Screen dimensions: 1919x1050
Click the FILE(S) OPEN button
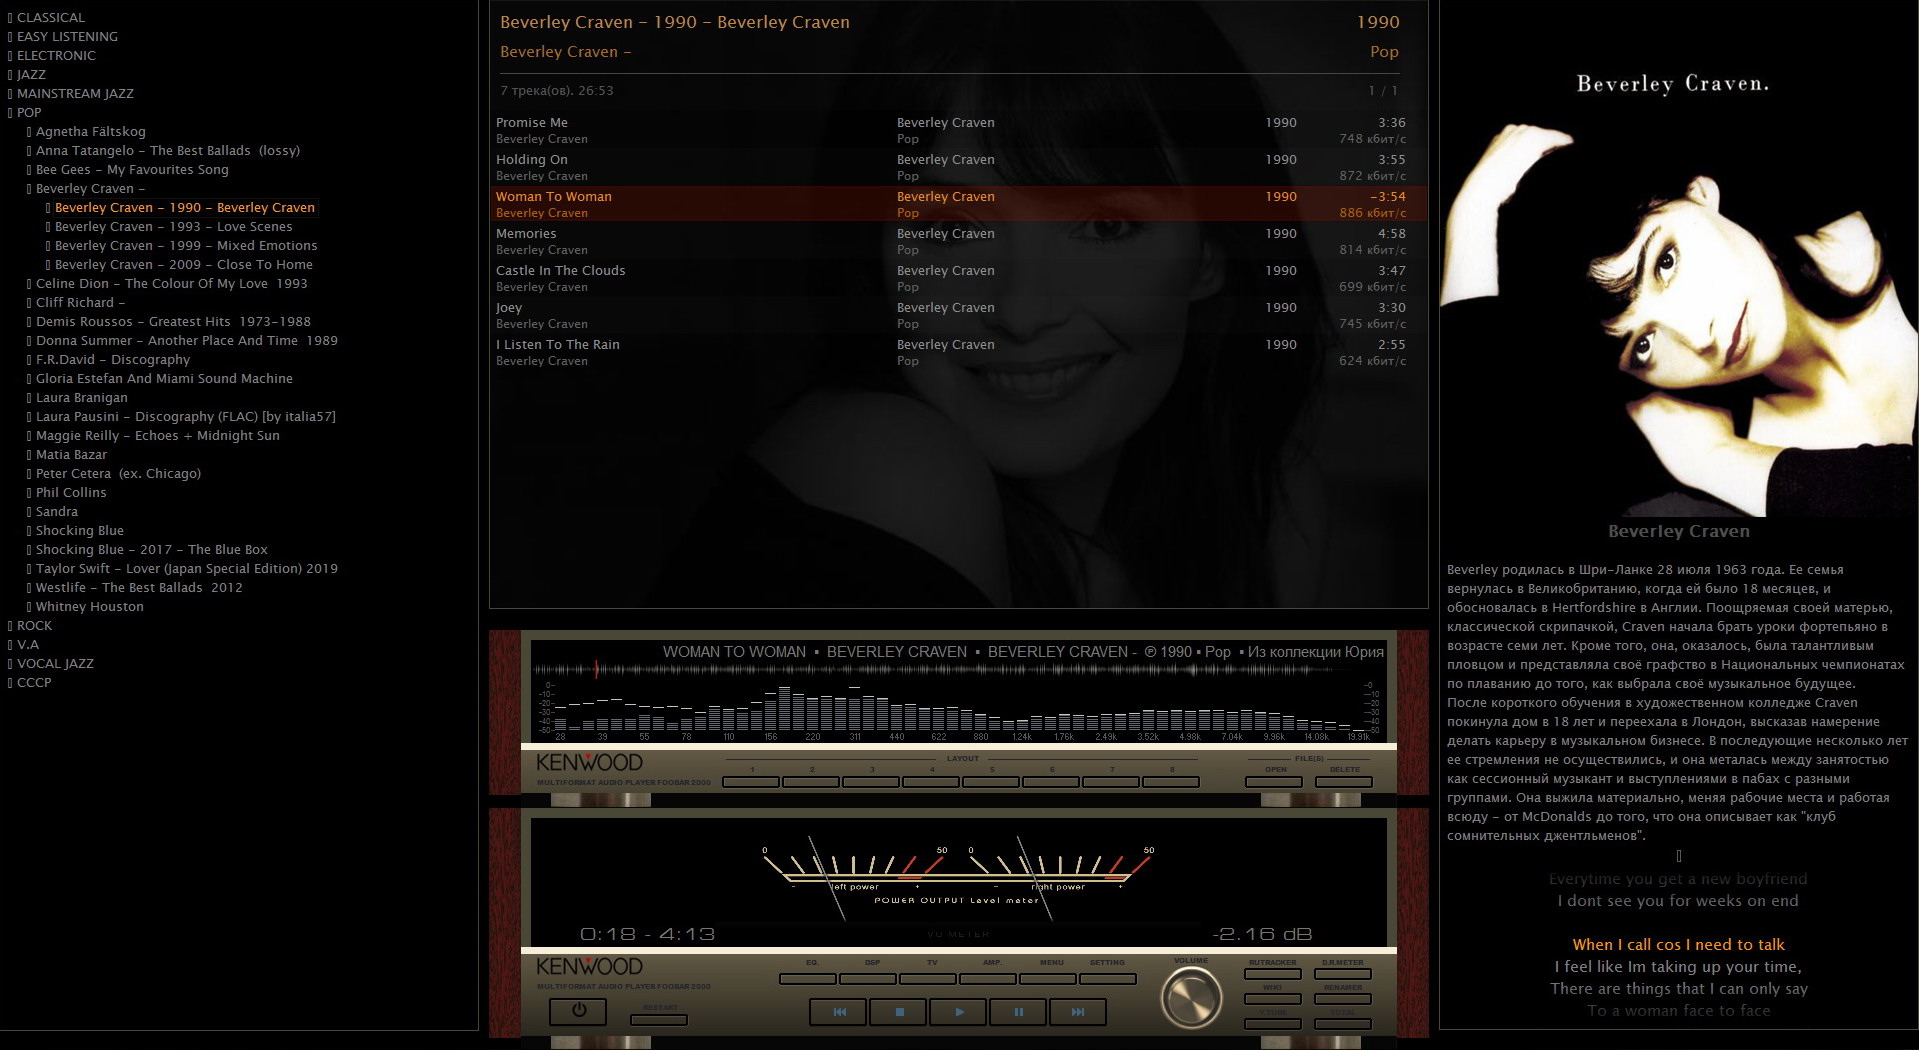point(1274,782)
